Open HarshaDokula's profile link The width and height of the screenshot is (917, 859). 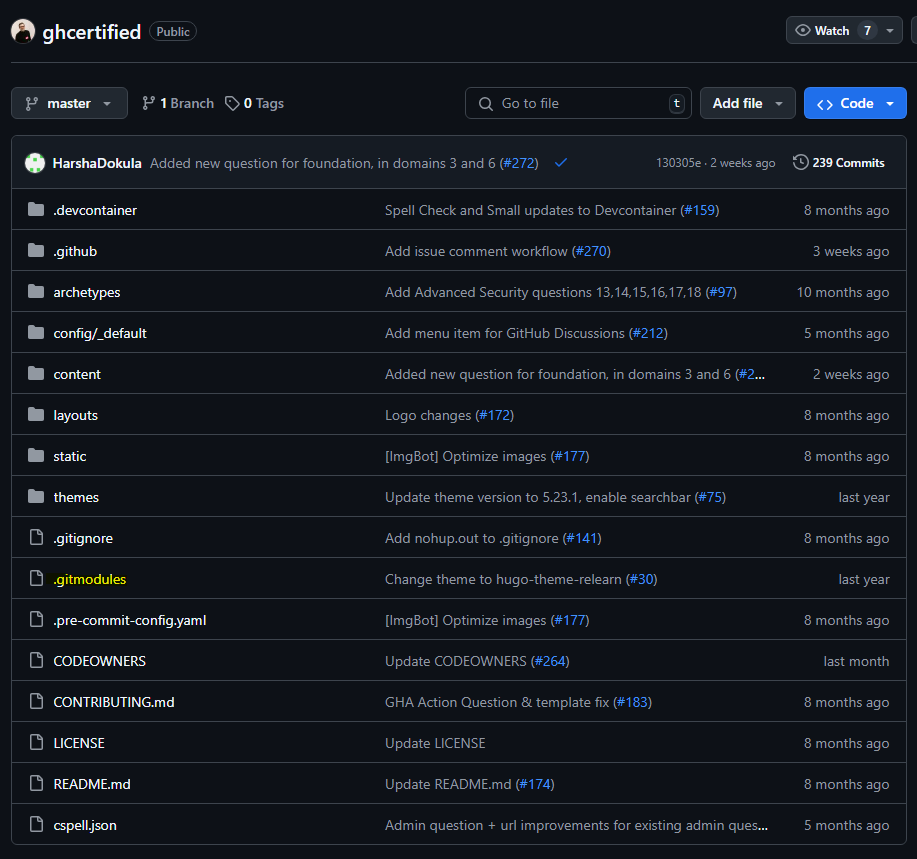coord(97,163)
